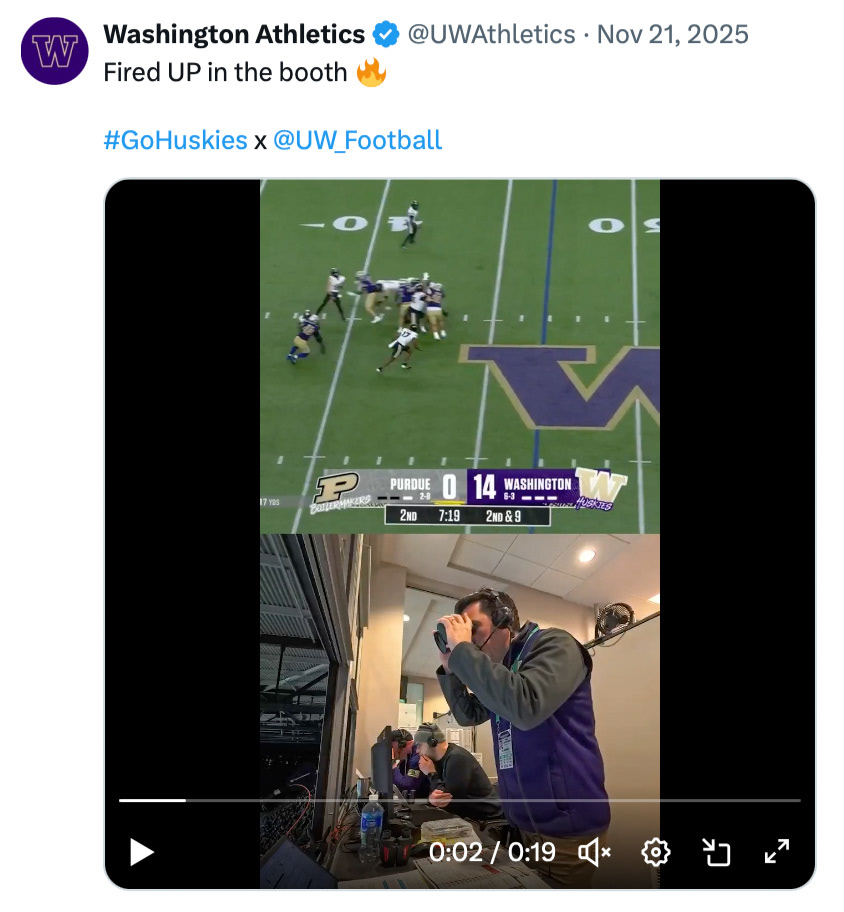Seek using the video progress bar

coord(460,800)
